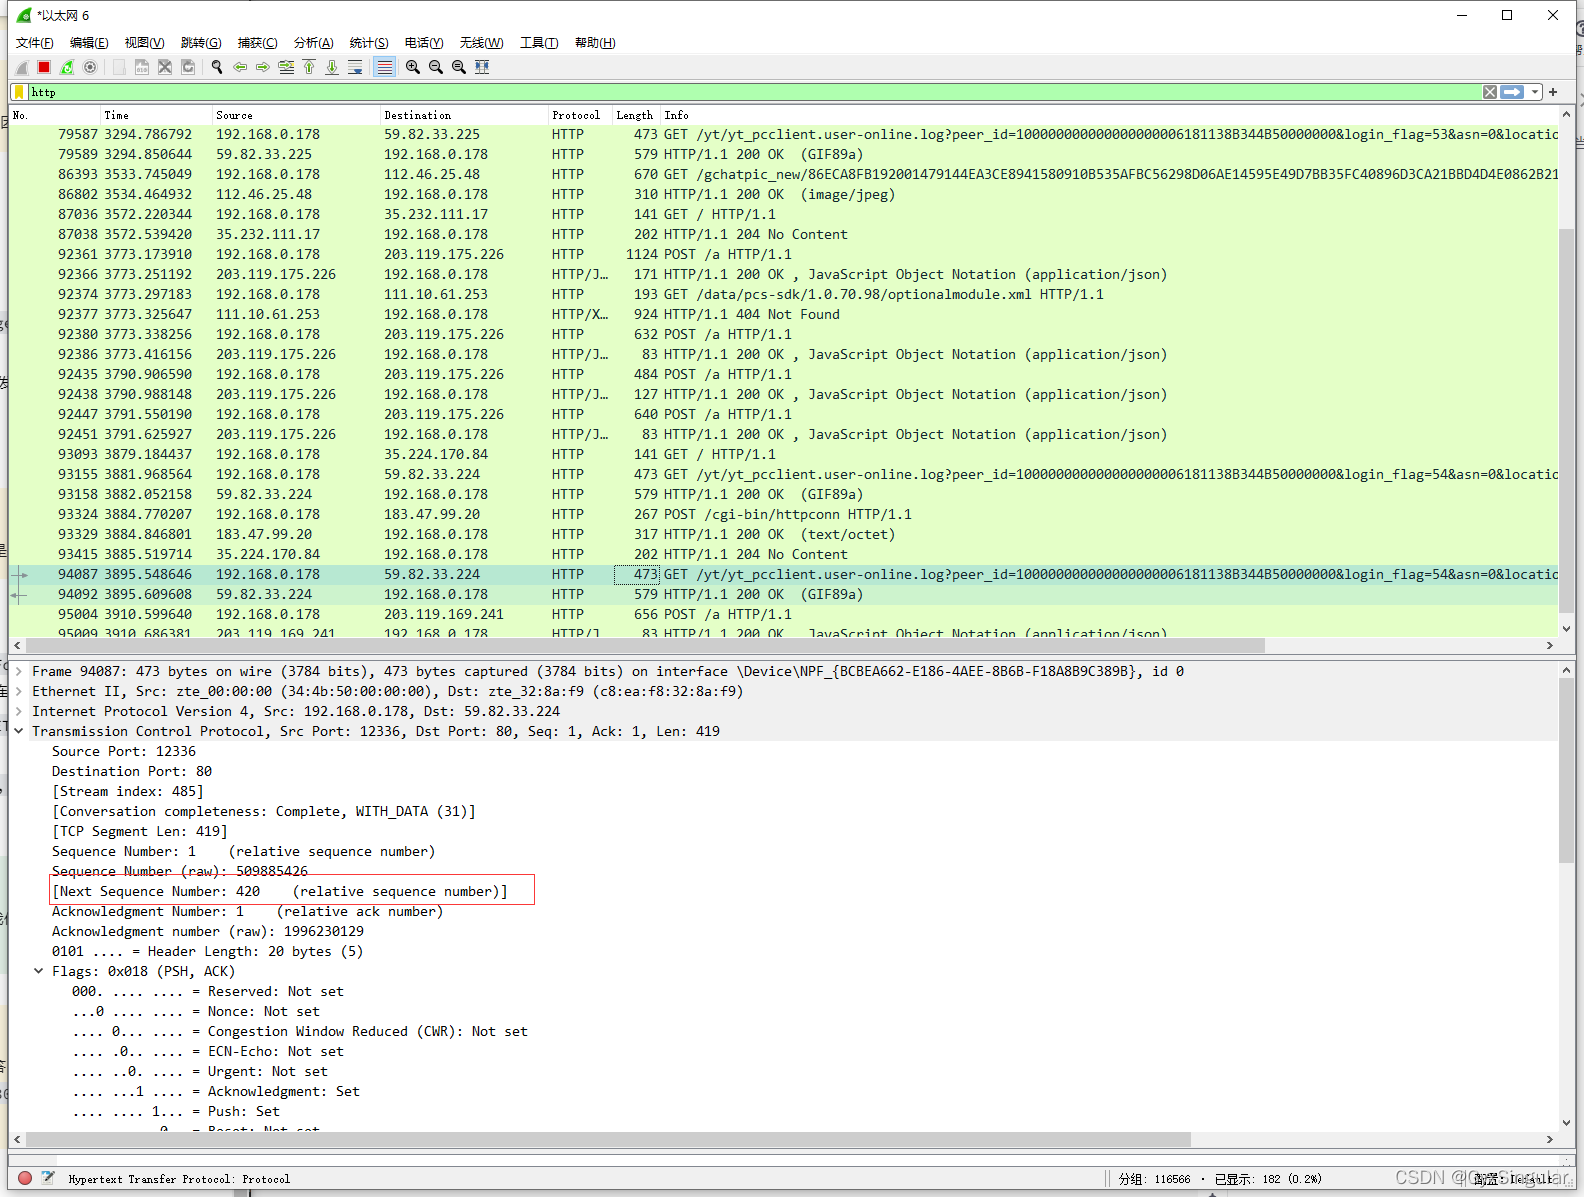Open the 文件(F) menu
The width and height of the screenshot is (1584, 1197).
[x=35, y=43]
